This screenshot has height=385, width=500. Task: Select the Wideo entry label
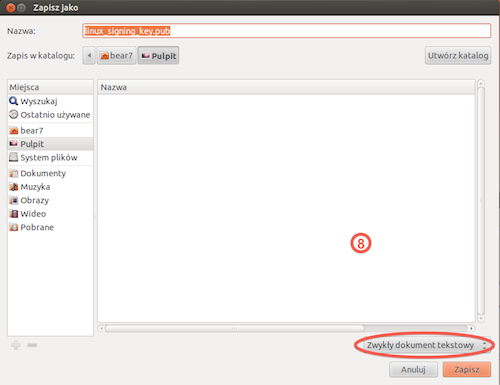coord(33,214)
